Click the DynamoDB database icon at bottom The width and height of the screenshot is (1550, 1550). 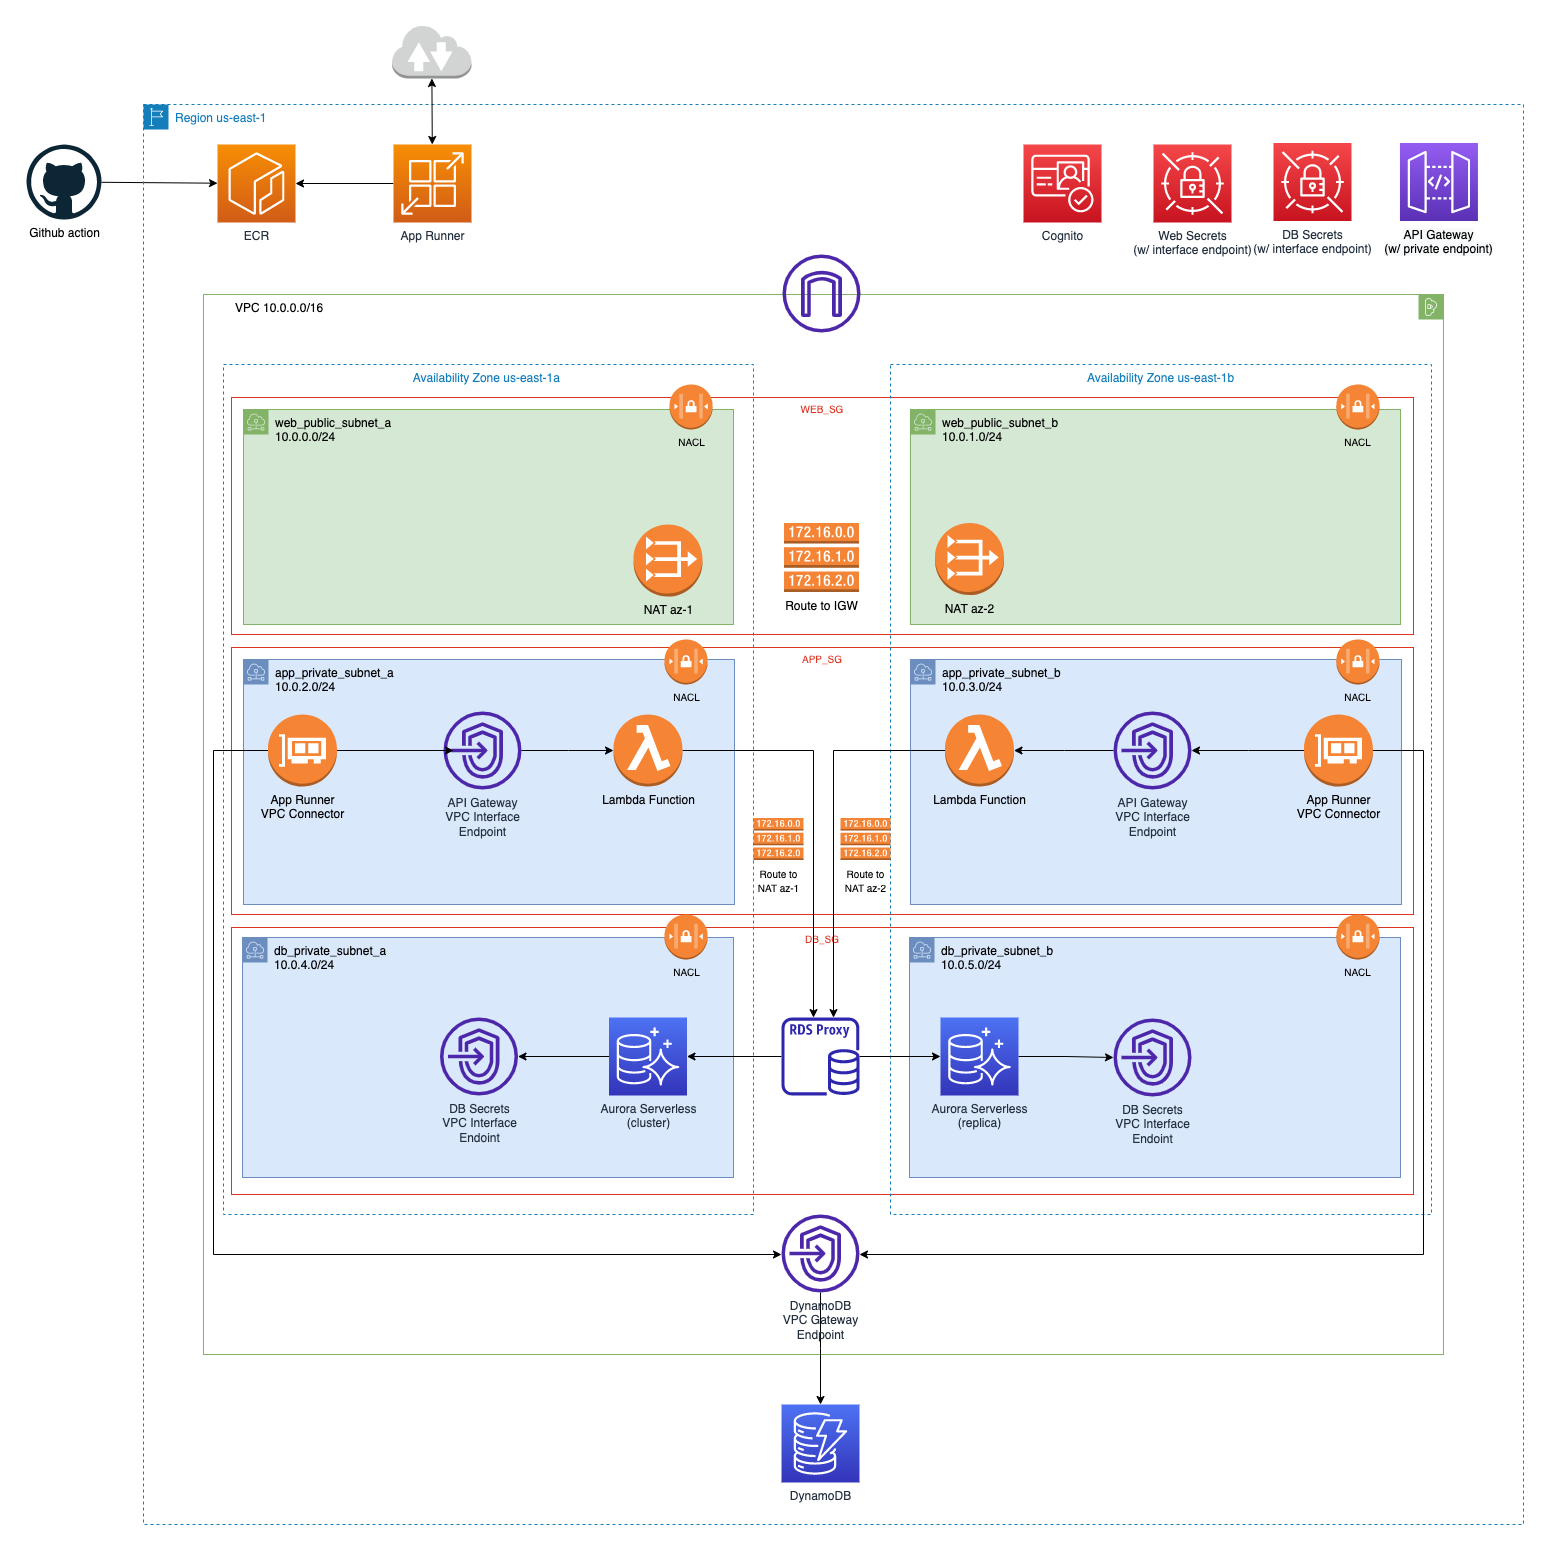820,1443
